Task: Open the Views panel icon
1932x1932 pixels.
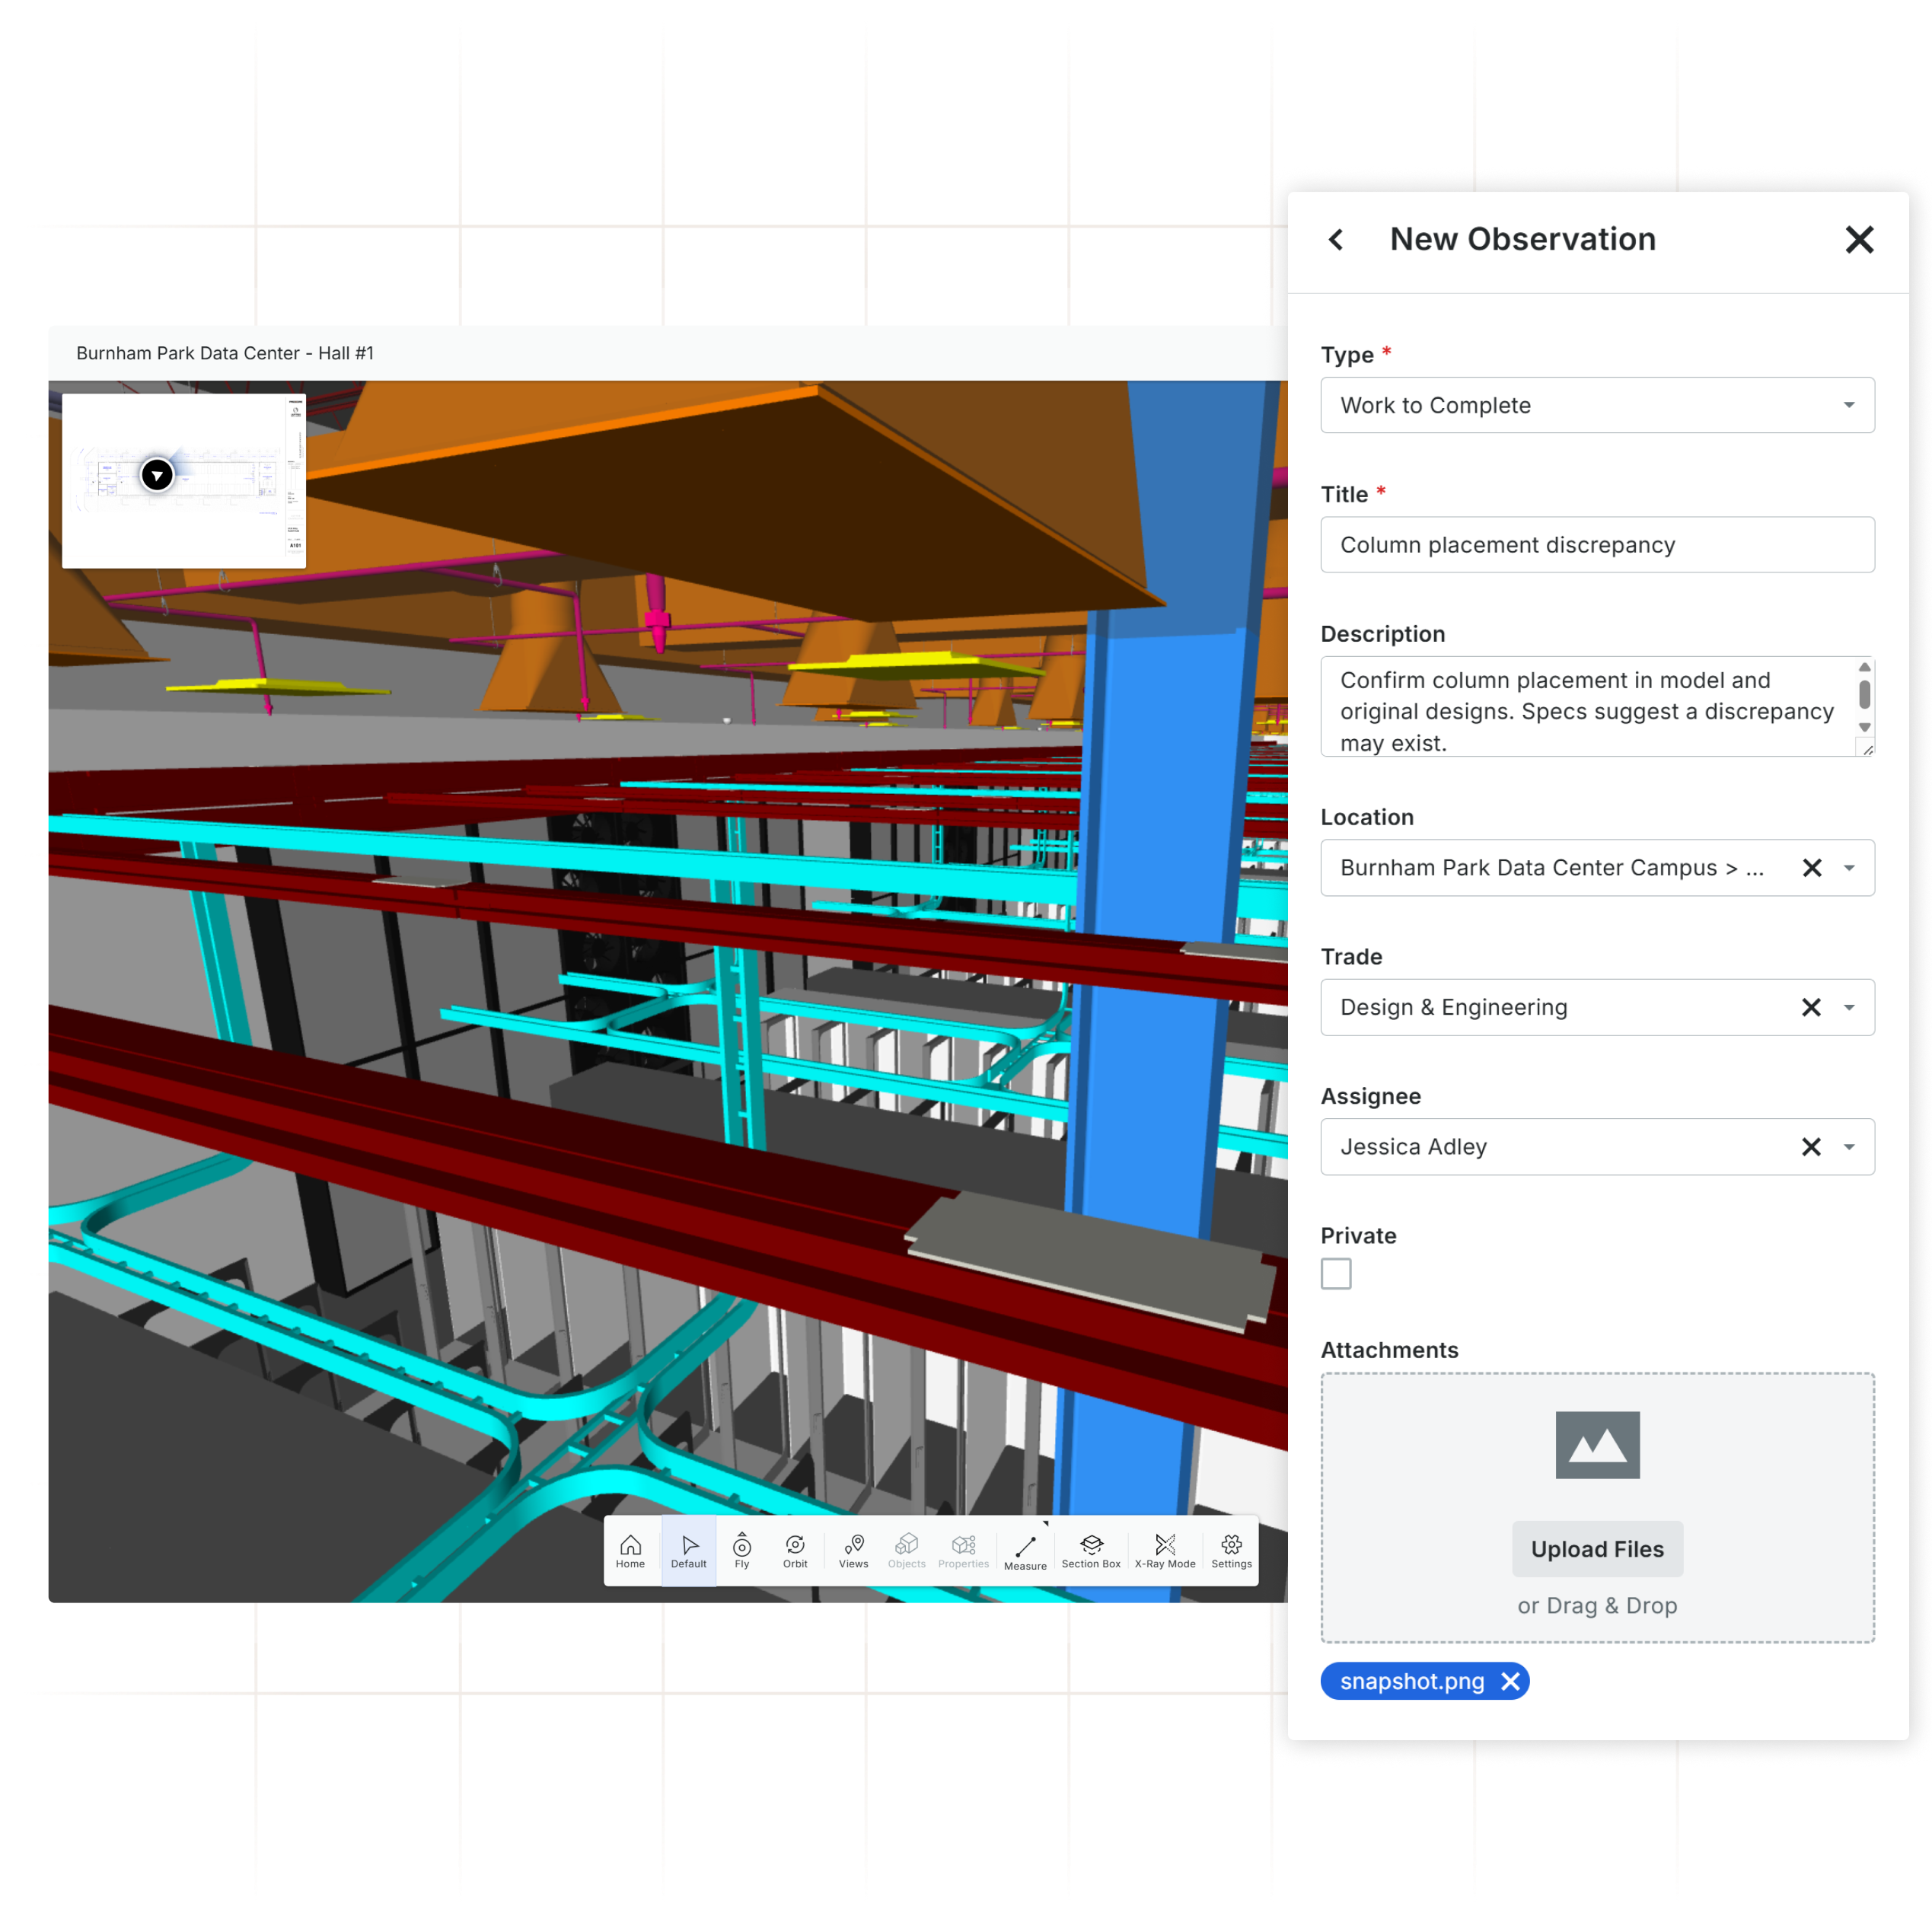Action: point(853,1550)
